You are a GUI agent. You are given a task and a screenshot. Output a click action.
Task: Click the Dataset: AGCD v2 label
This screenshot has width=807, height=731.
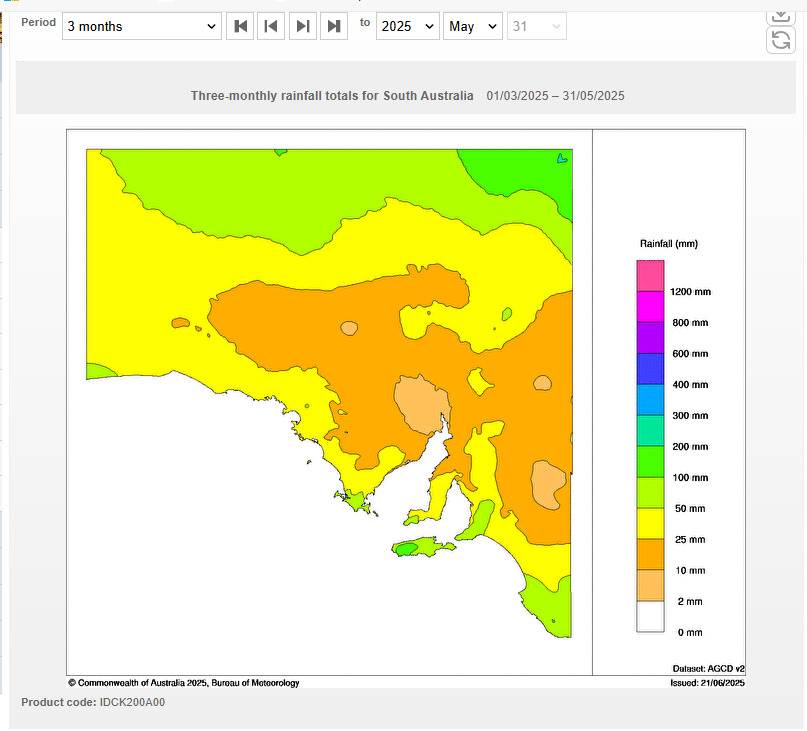click(709, 668)
